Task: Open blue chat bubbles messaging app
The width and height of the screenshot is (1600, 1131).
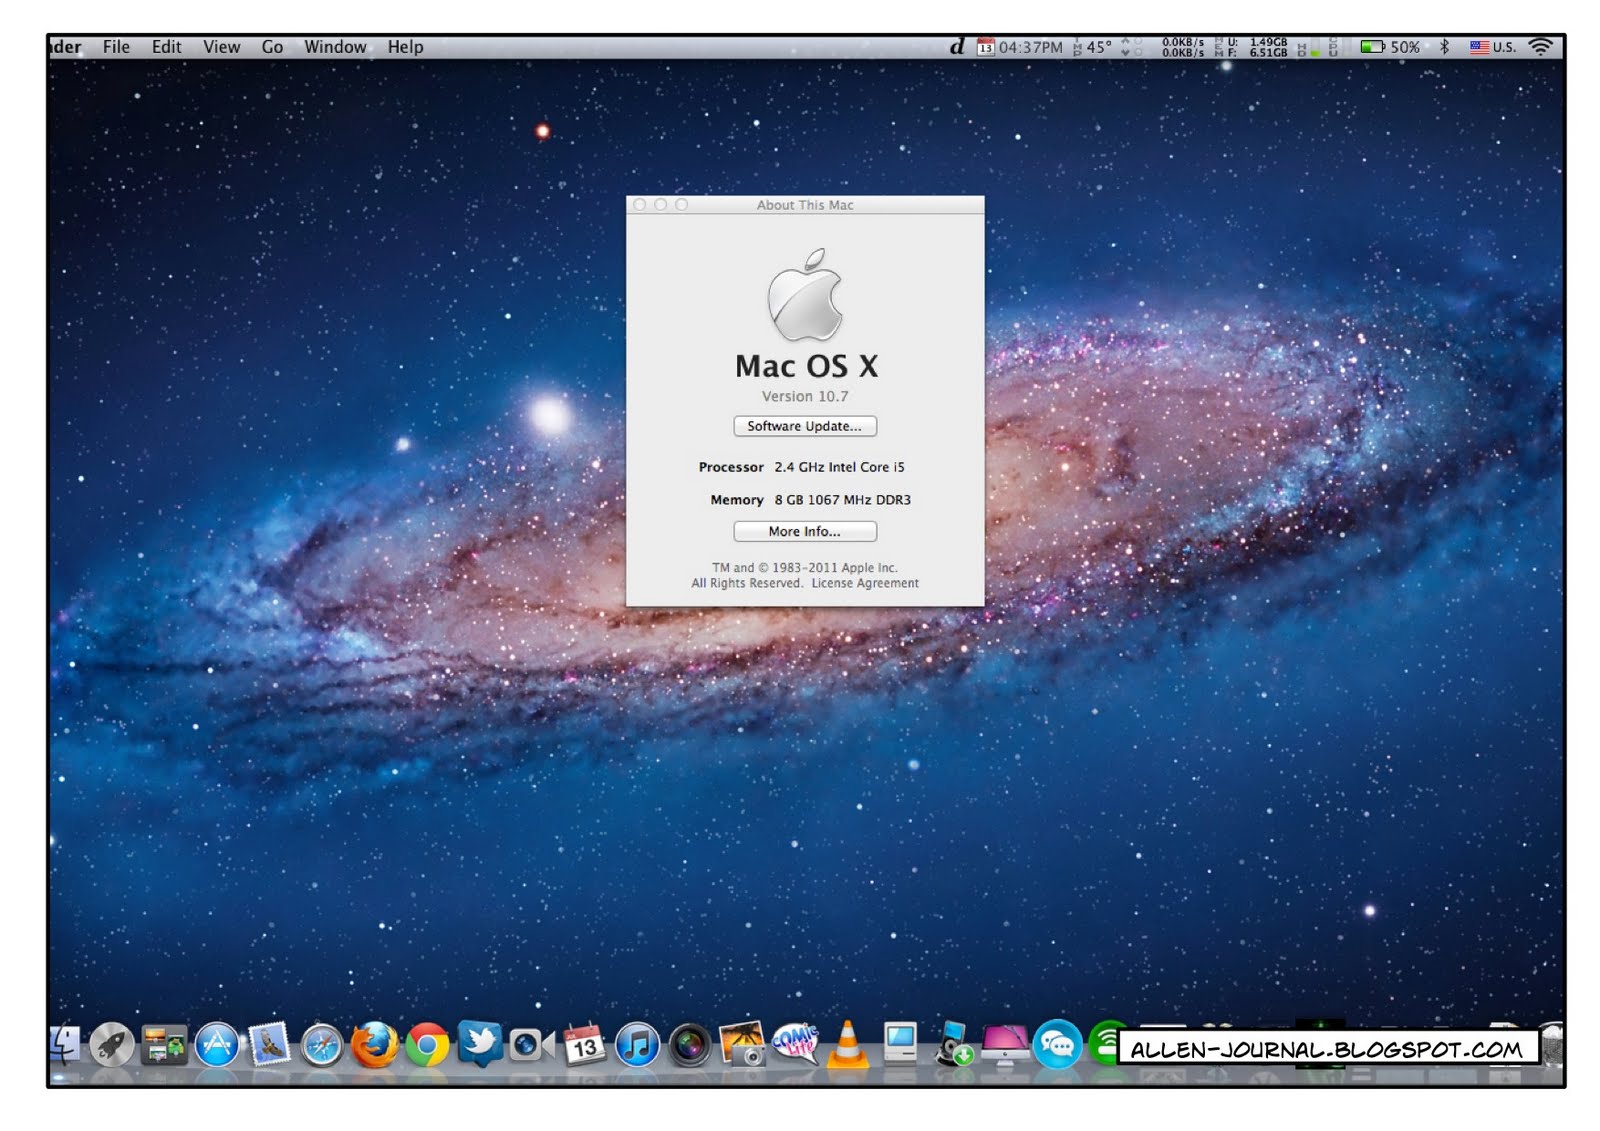Action: 1057,1046
